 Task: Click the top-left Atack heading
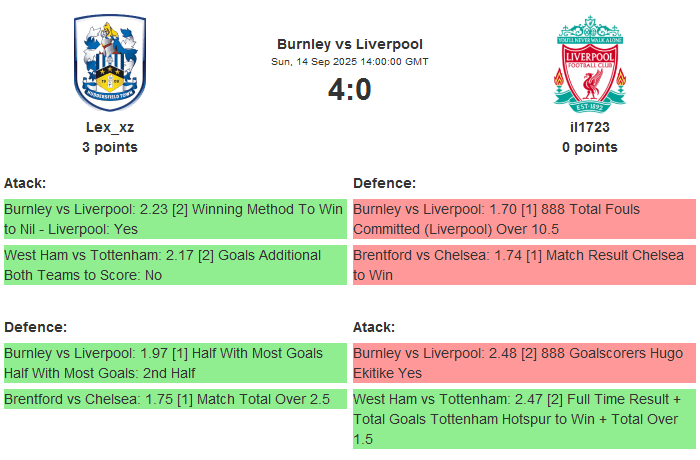[25, 183]
